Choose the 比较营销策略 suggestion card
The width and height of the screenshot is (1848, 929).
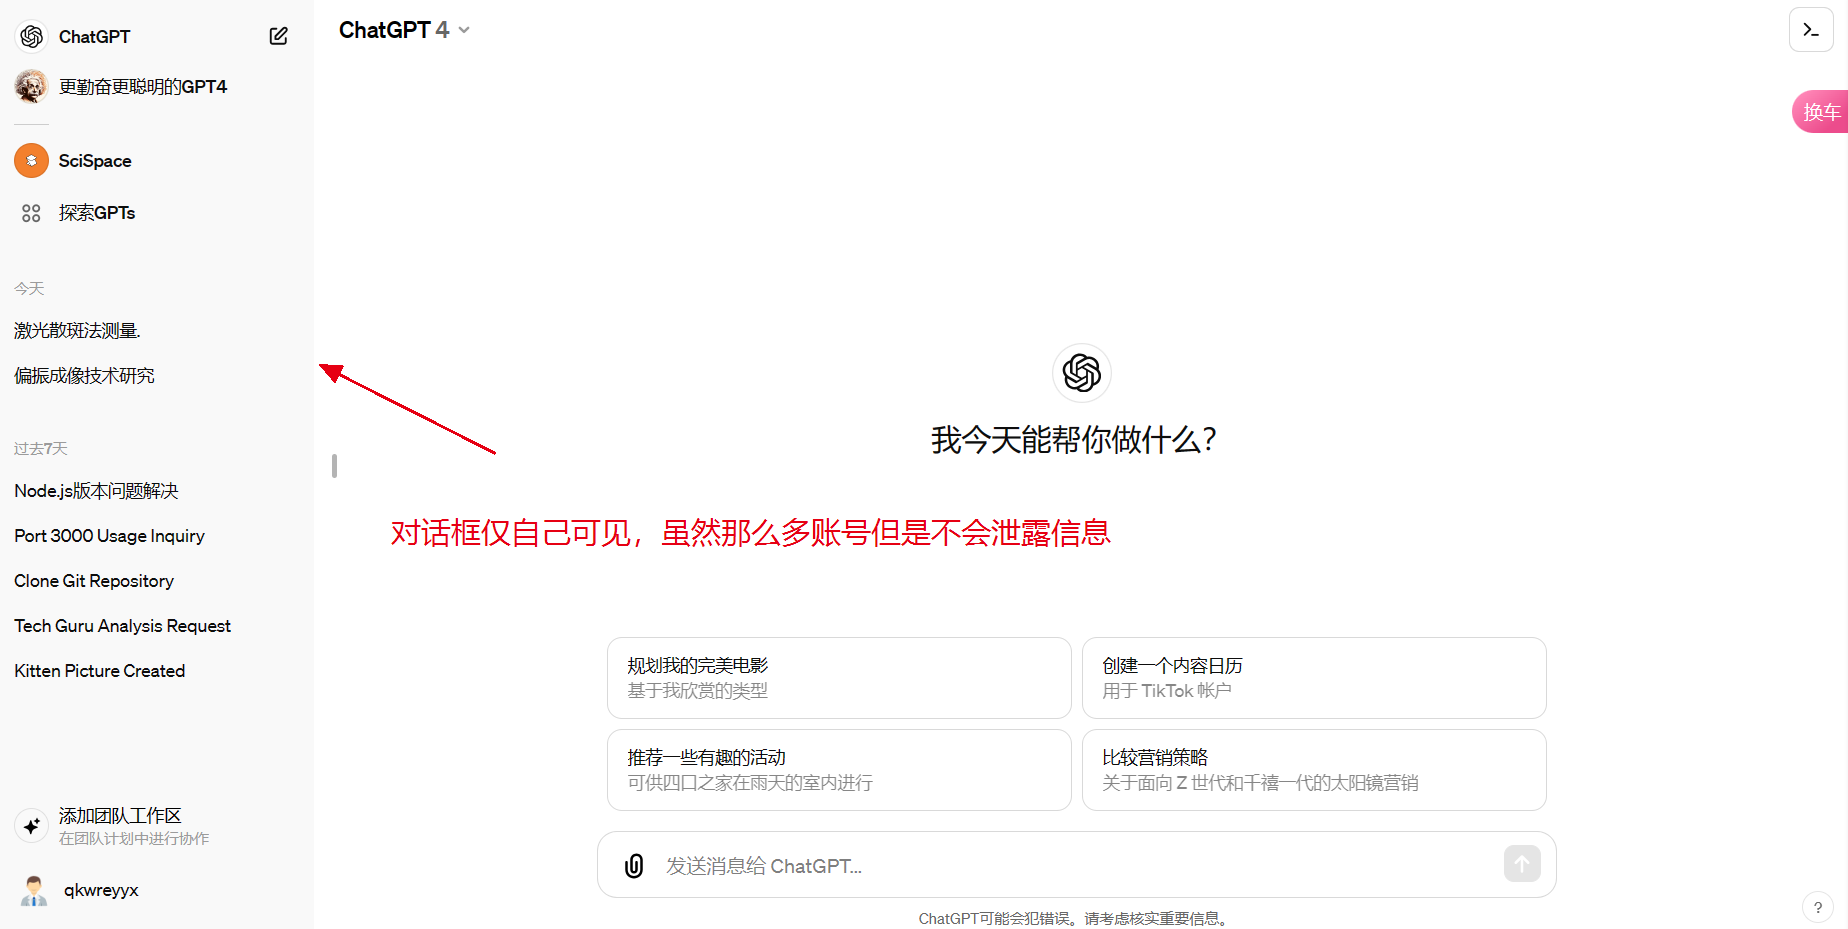pos(1313,770)
